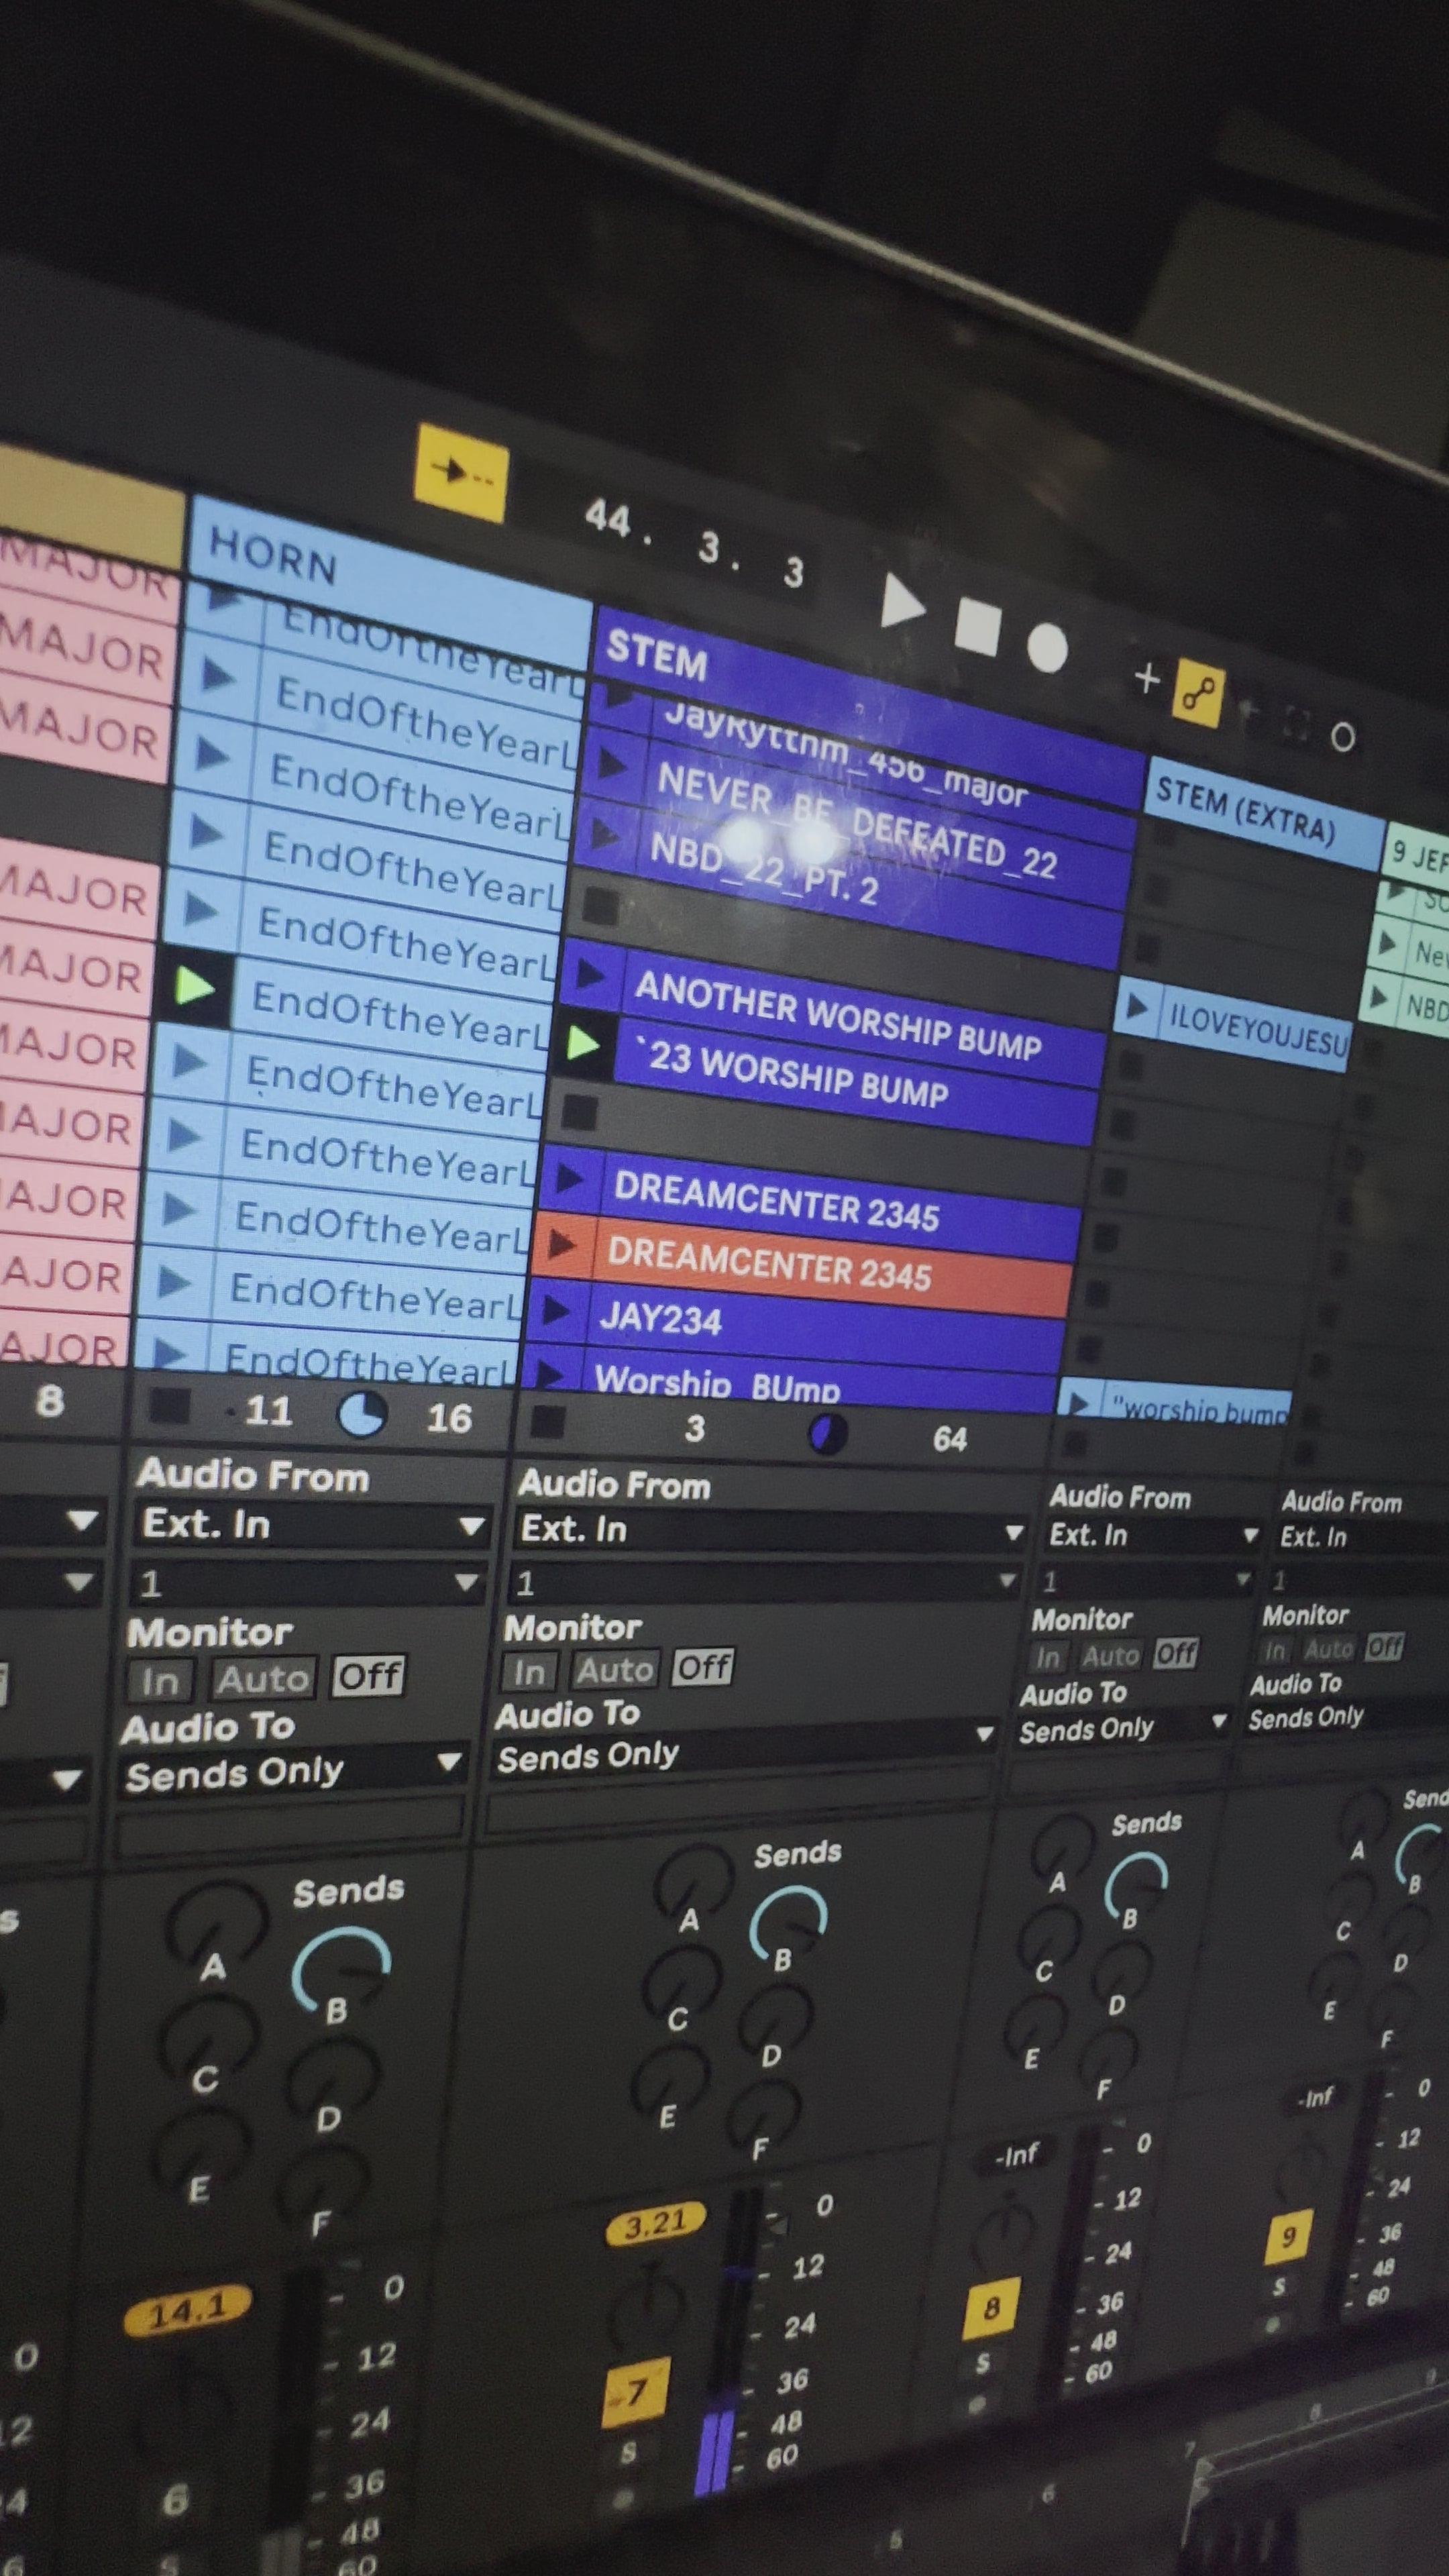Click the small circle icon at top right
1449x2576 pixels.
tap(1345, 735)
